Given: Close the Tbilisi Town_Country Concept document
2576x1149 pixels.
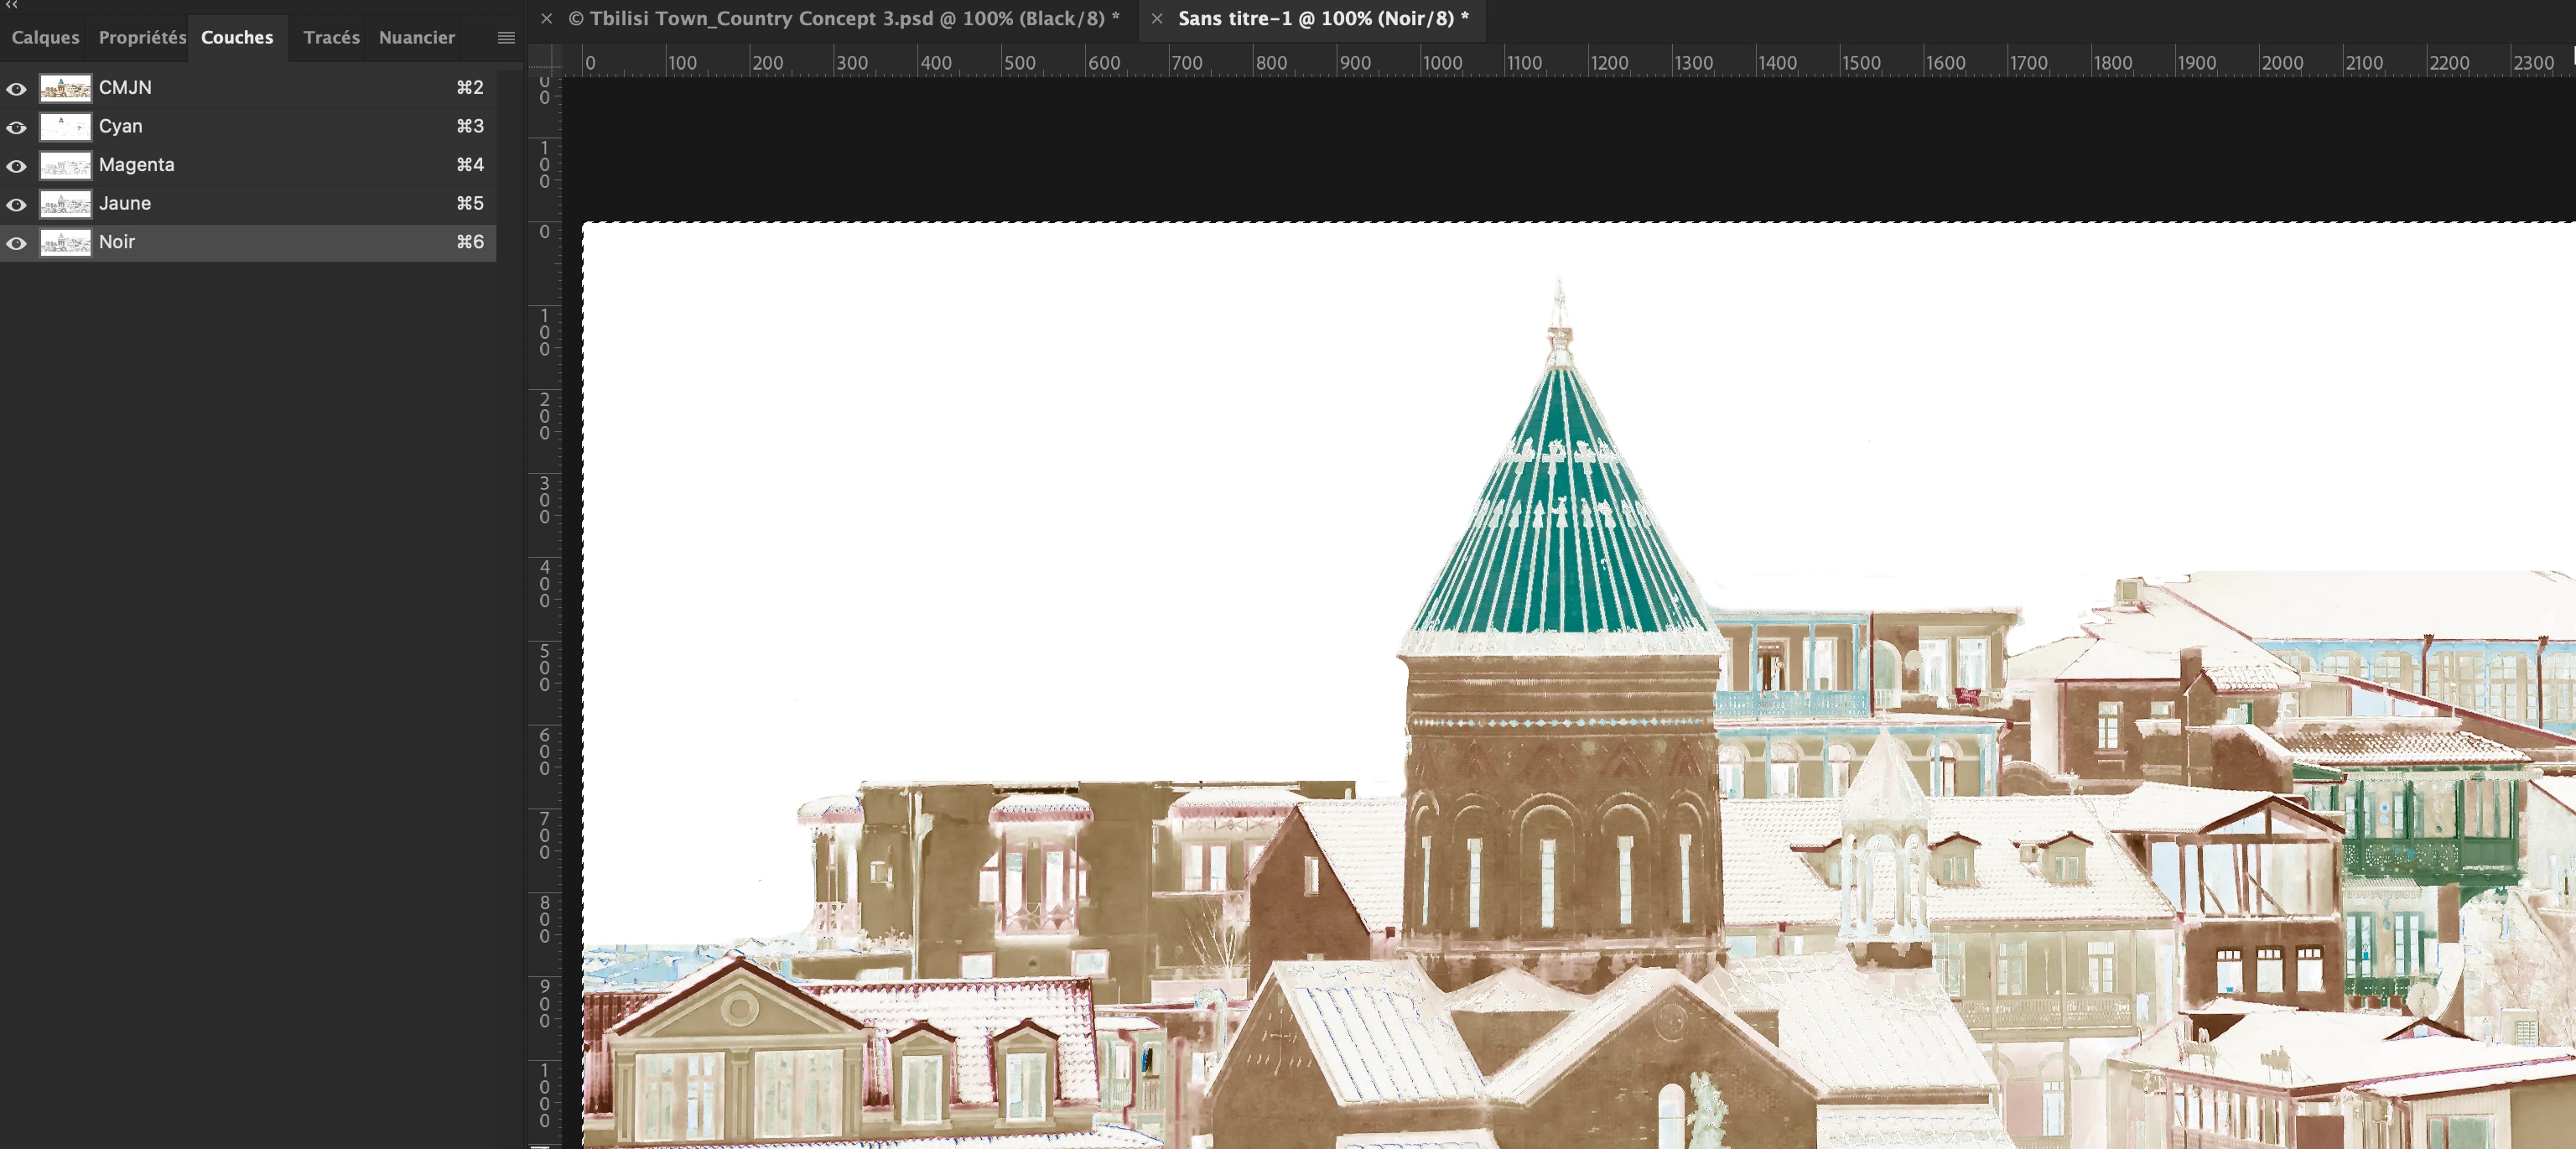Looking at the screenshot, I should [x=546, y=19].
